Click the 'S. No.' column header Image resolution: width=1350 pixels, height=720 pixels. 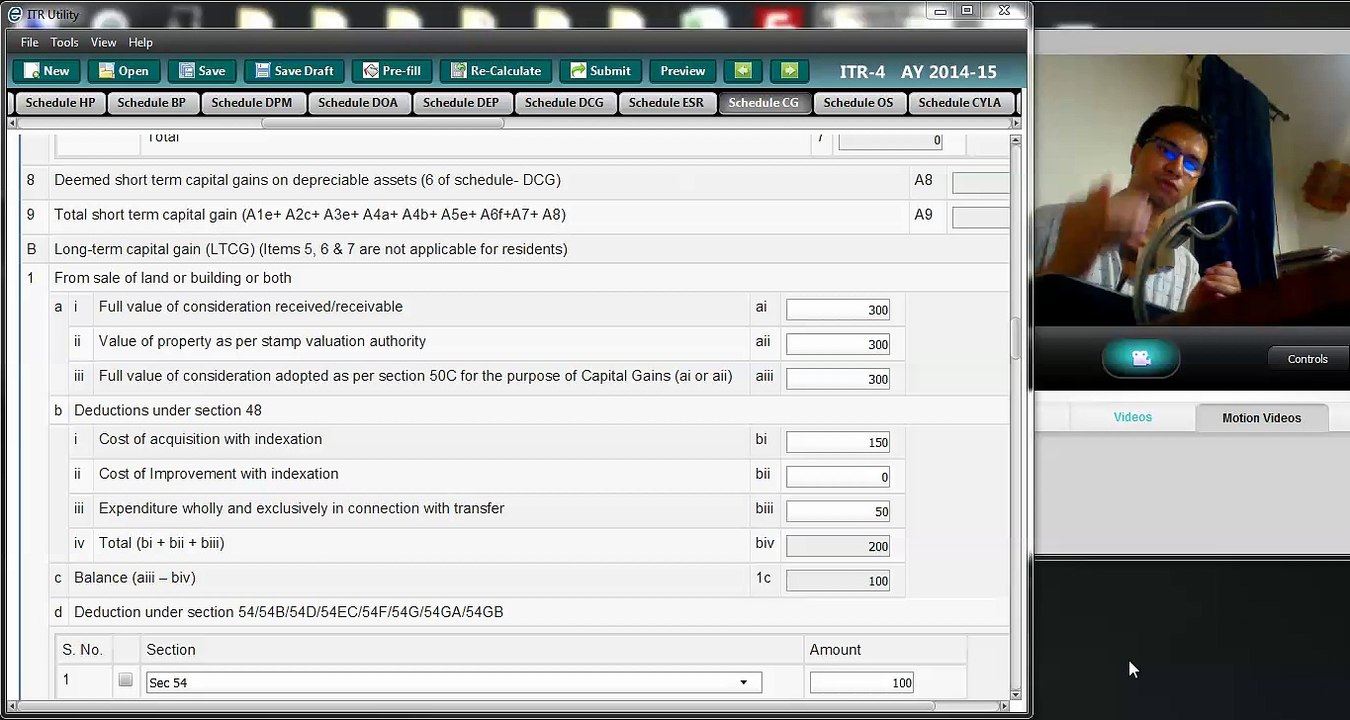click(x=83, y=650)
